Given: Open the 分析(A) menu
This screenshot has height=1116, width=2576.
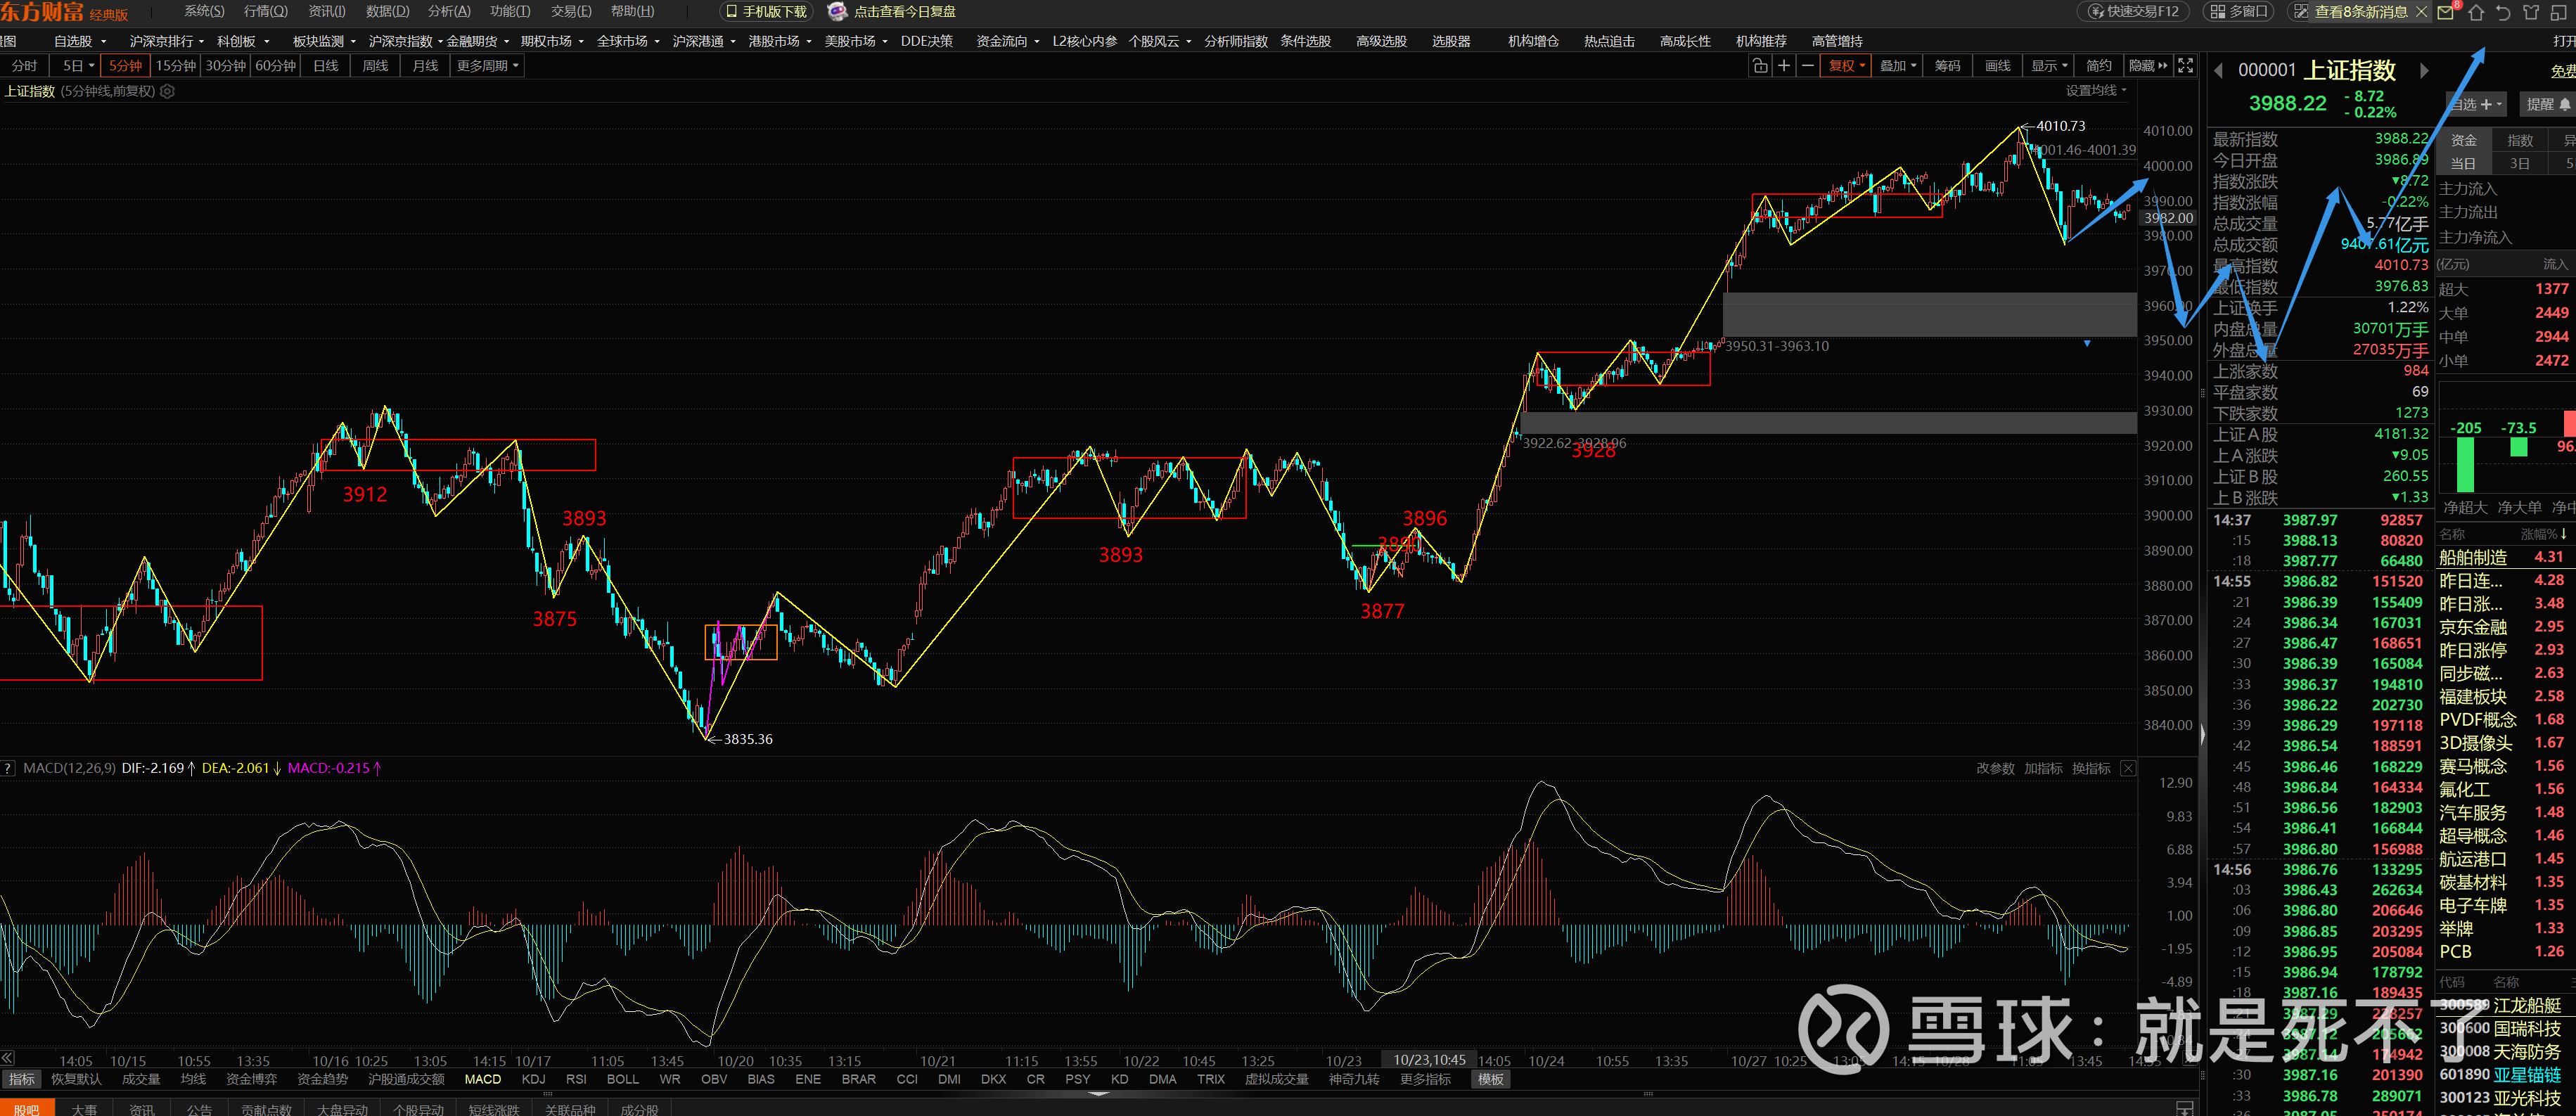Looking at the screenshot, I should pos(449,11).
